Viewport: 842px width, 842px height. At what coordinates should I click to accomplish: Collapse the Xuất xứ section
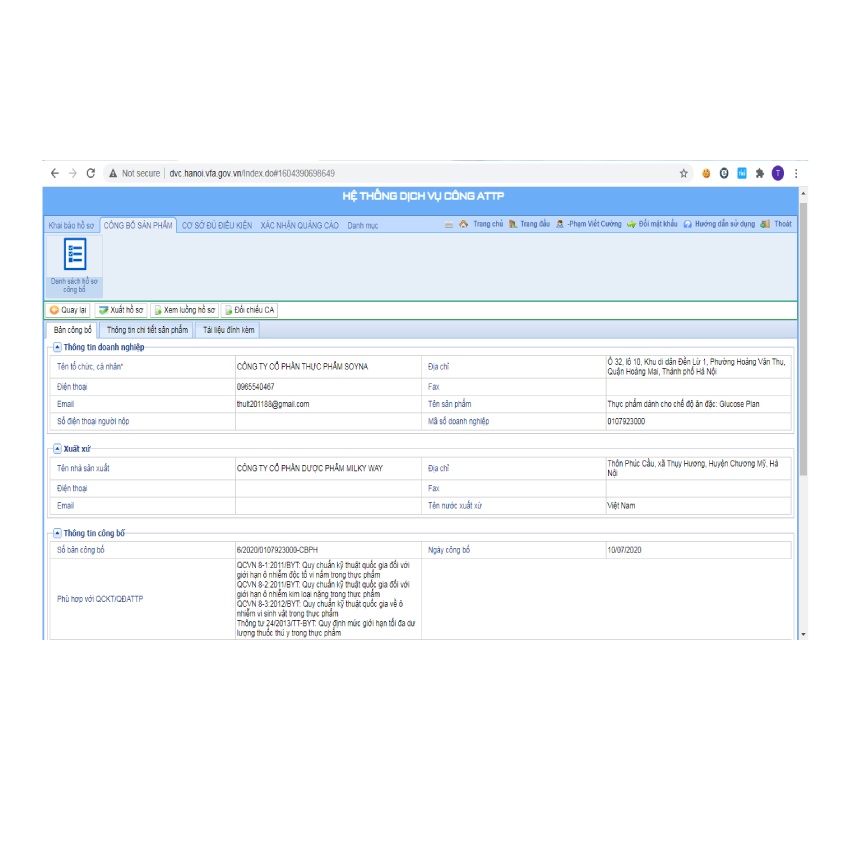click(x=57, y=449)
